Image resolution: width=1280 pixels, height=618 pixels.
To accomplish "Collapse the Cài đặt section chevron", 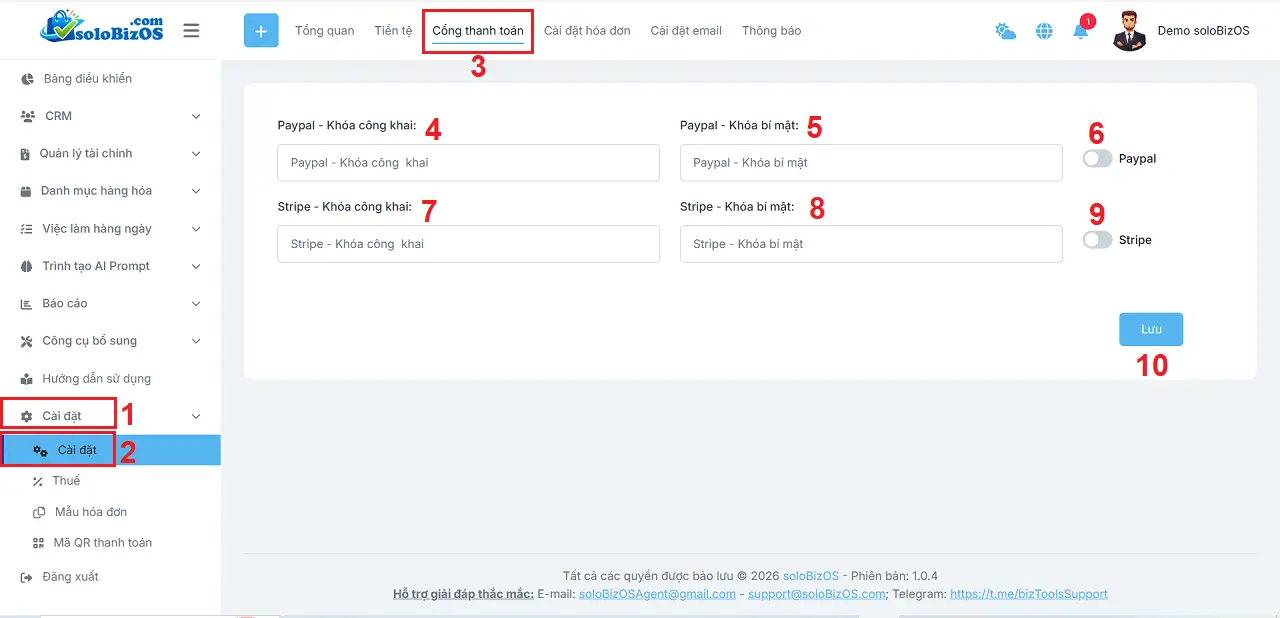I will point(196,416).
